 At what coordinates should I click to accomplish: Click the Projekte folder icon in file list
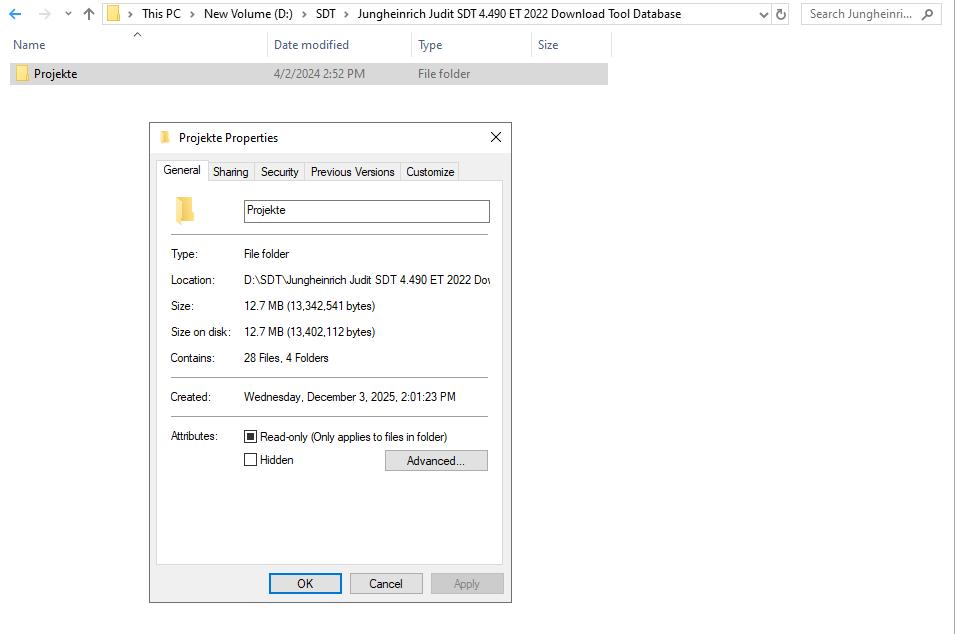[x=22, y=74]
